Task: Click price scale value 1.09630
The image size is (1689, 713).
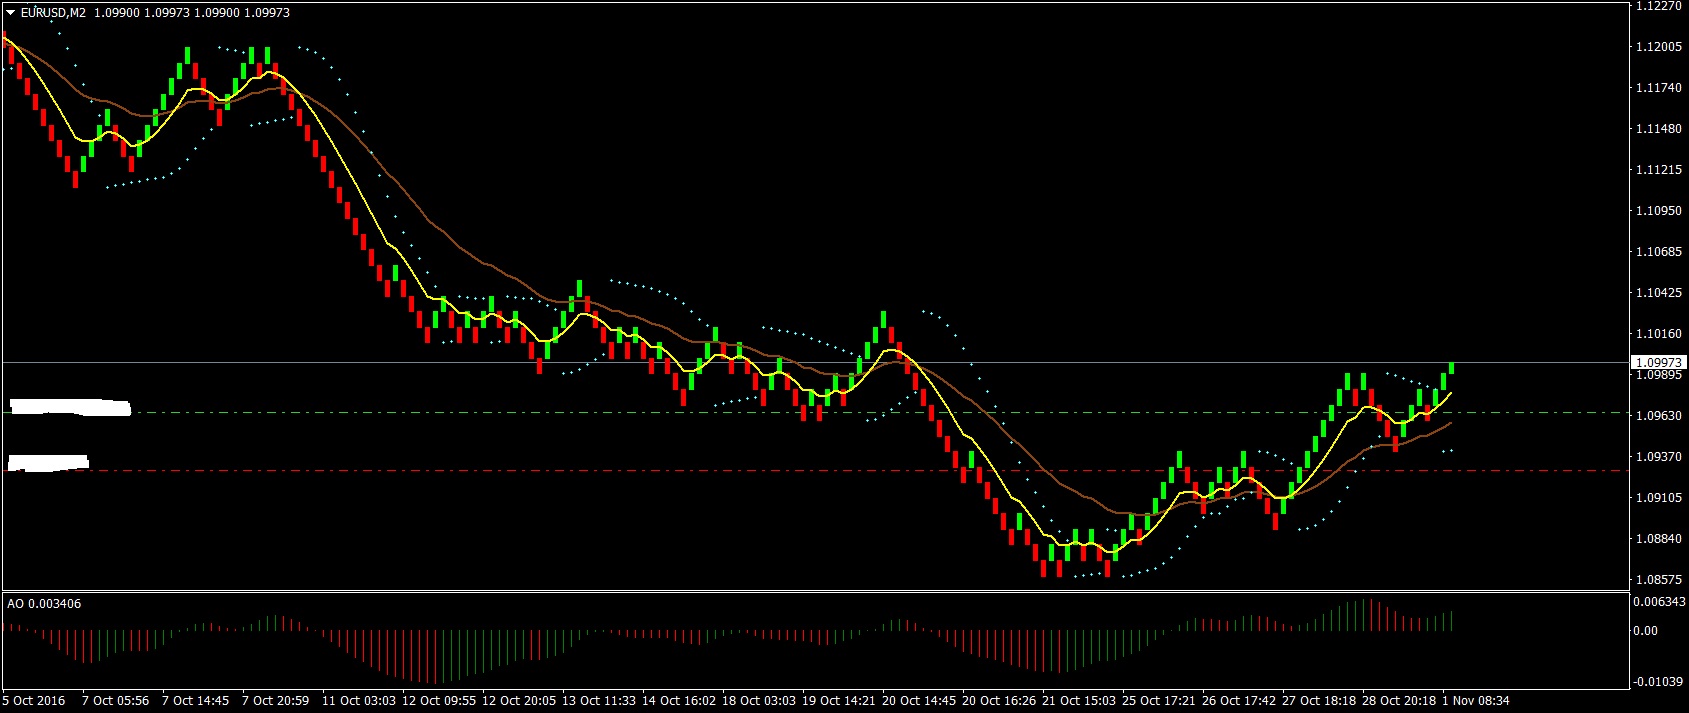Action: click(1660, 416)
